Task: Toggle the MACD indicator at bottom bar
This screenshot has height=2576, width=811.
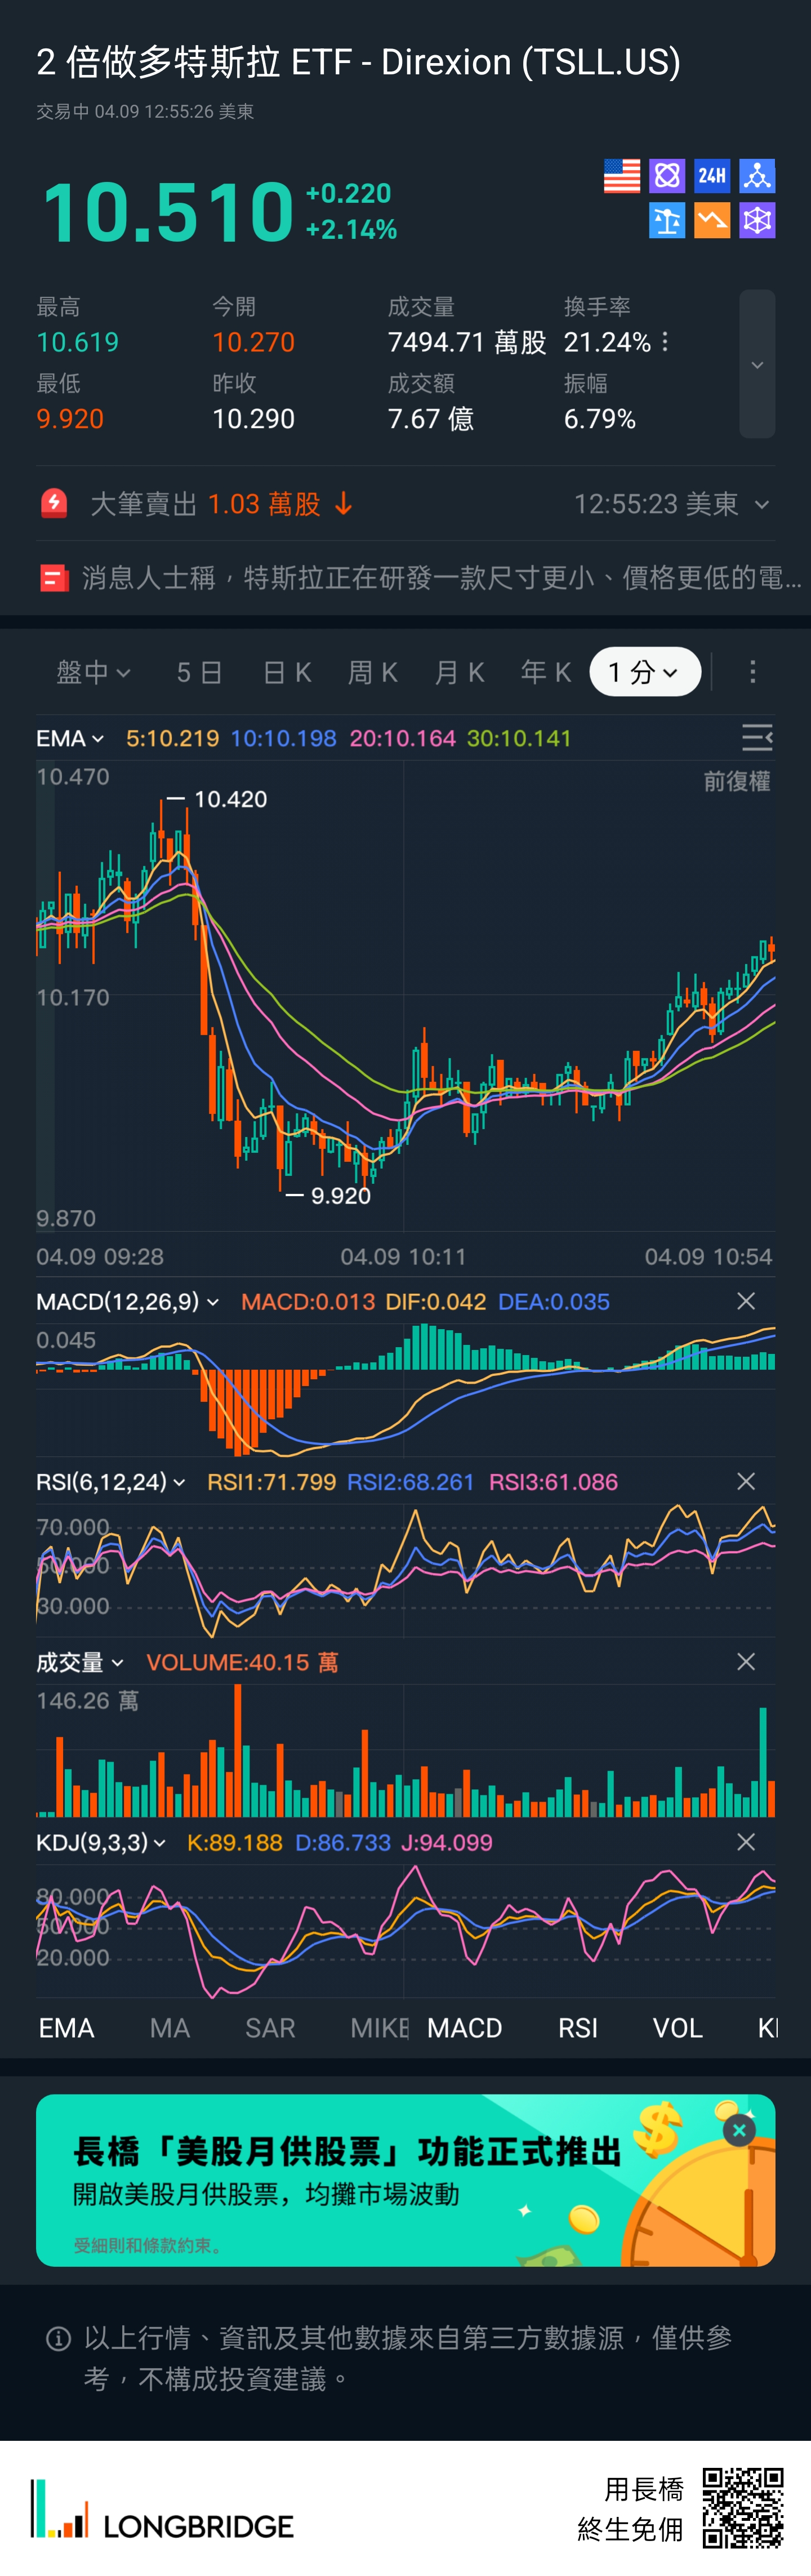Action: 464,2028
